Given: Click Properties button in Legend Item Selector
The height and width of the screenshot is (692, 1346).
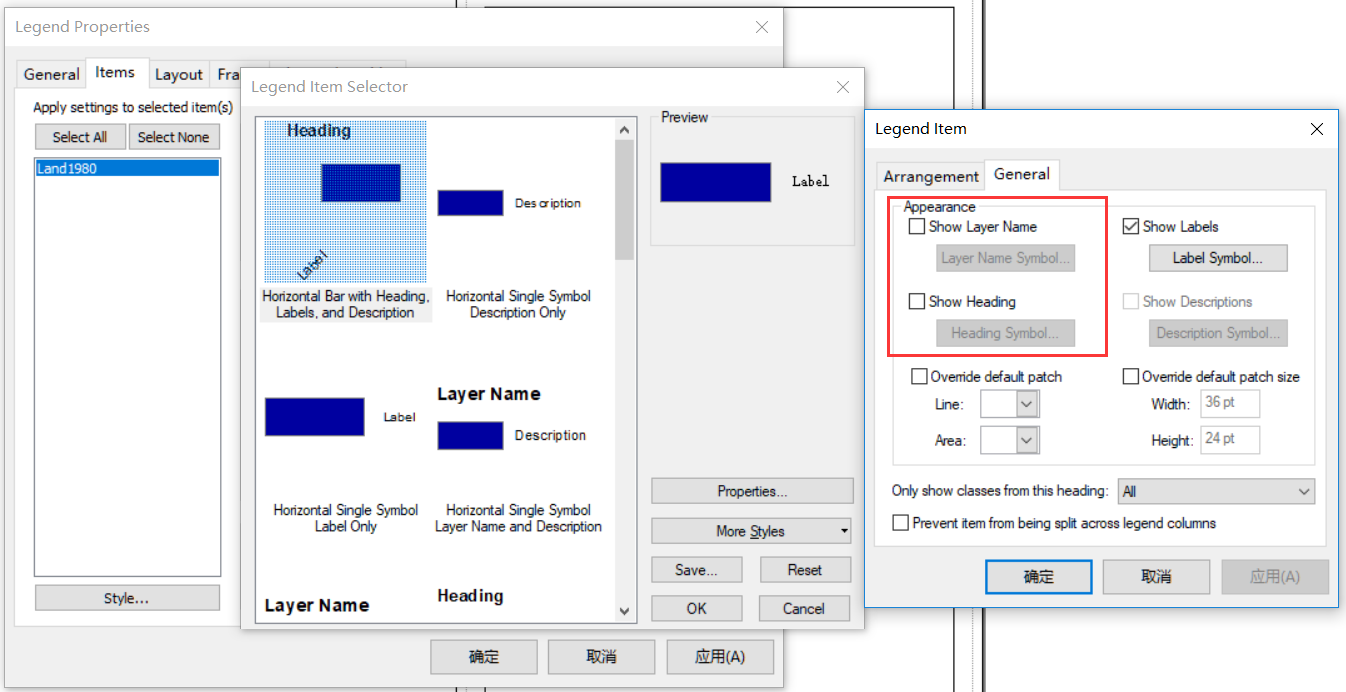Looking at the screenshot, I should coord(752,491).
